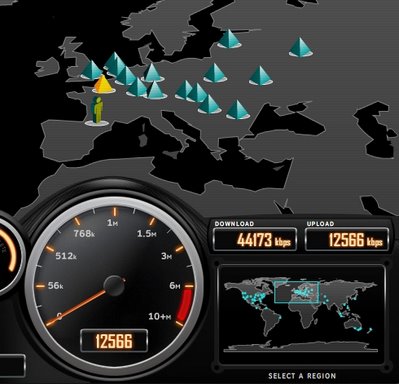The image size is (399, 384).
Task: Click the Europe highlight box on world minimap
Action: [x=297, y=292]
